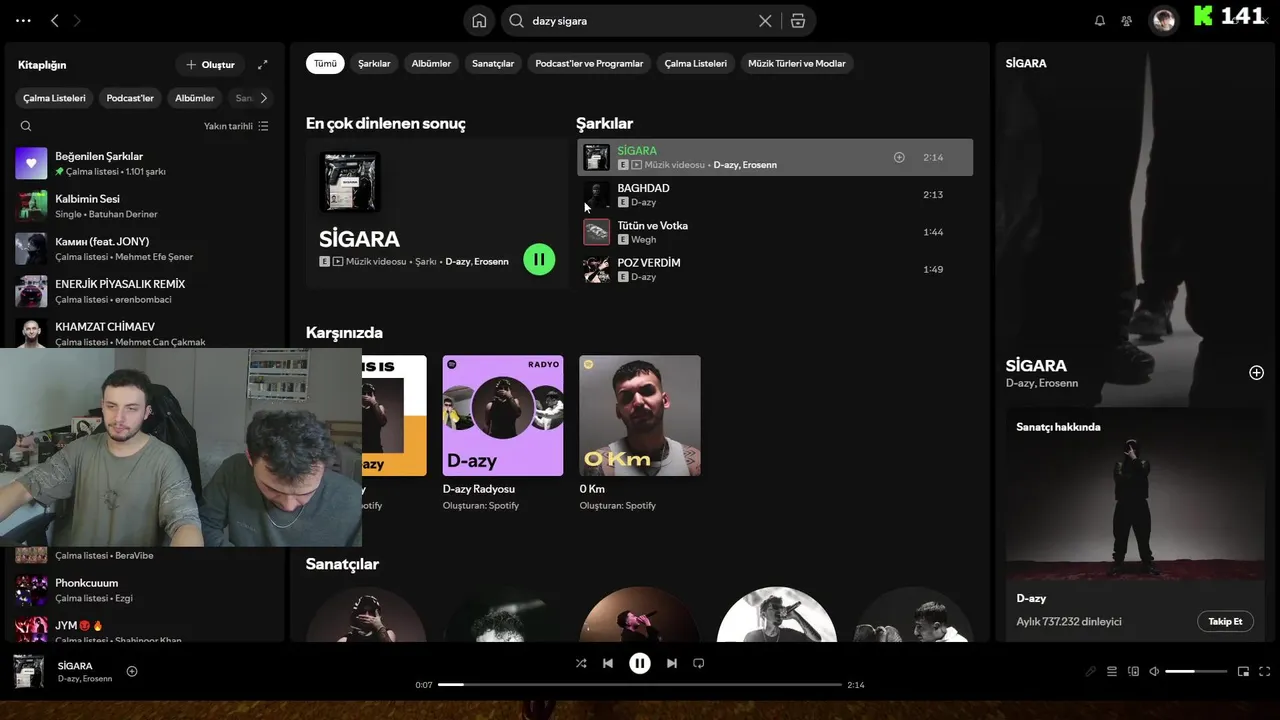Go to Spotify Home via house icon

point(479,21)
